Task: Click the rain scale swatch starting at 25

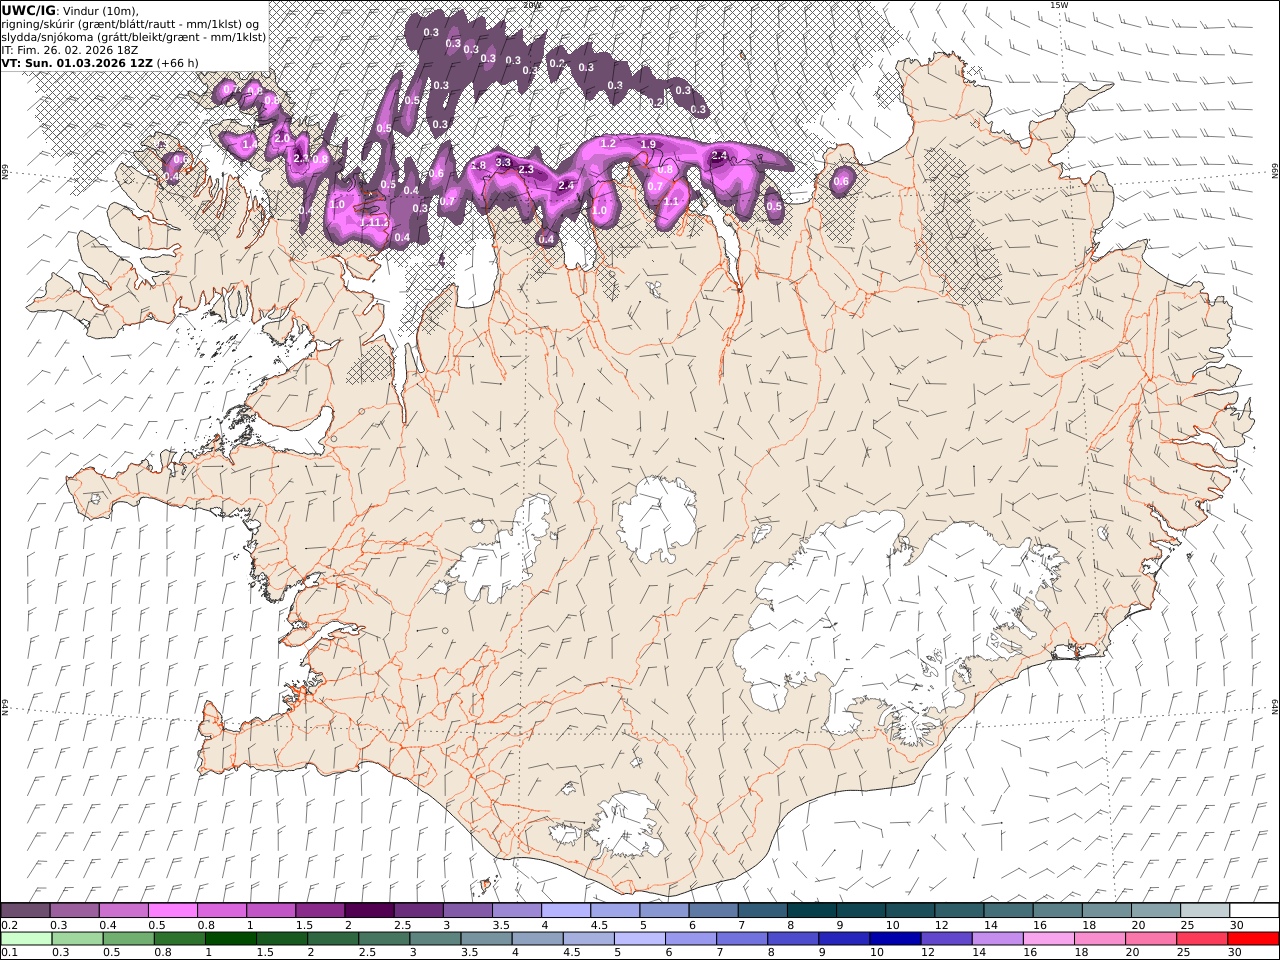Action: point(1201,939)
